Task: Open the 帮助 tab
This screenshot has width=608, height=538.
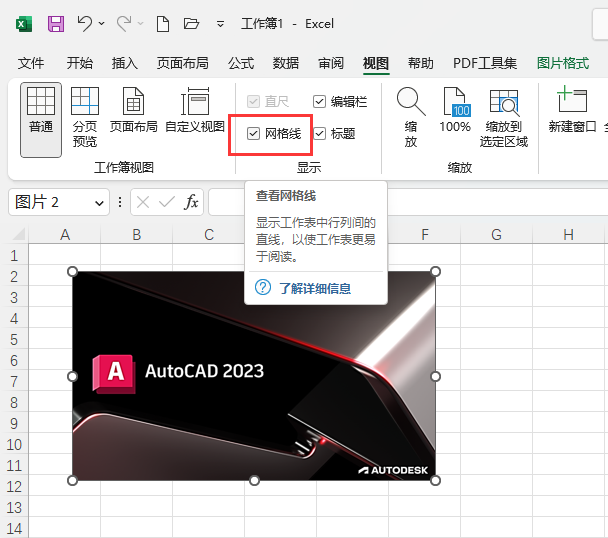Action: [421, 63]
